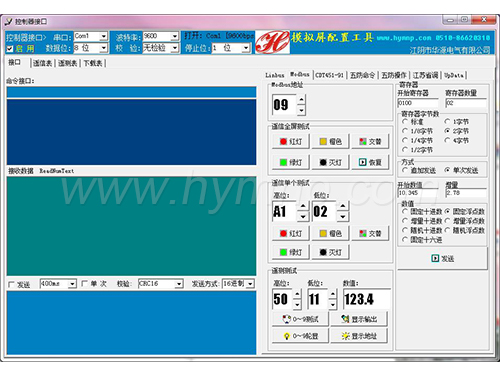The image size is (500, 376).
Task: Increment the Modbus address 09 spinner
Action: pyautogui.click(x=301, y=100)
